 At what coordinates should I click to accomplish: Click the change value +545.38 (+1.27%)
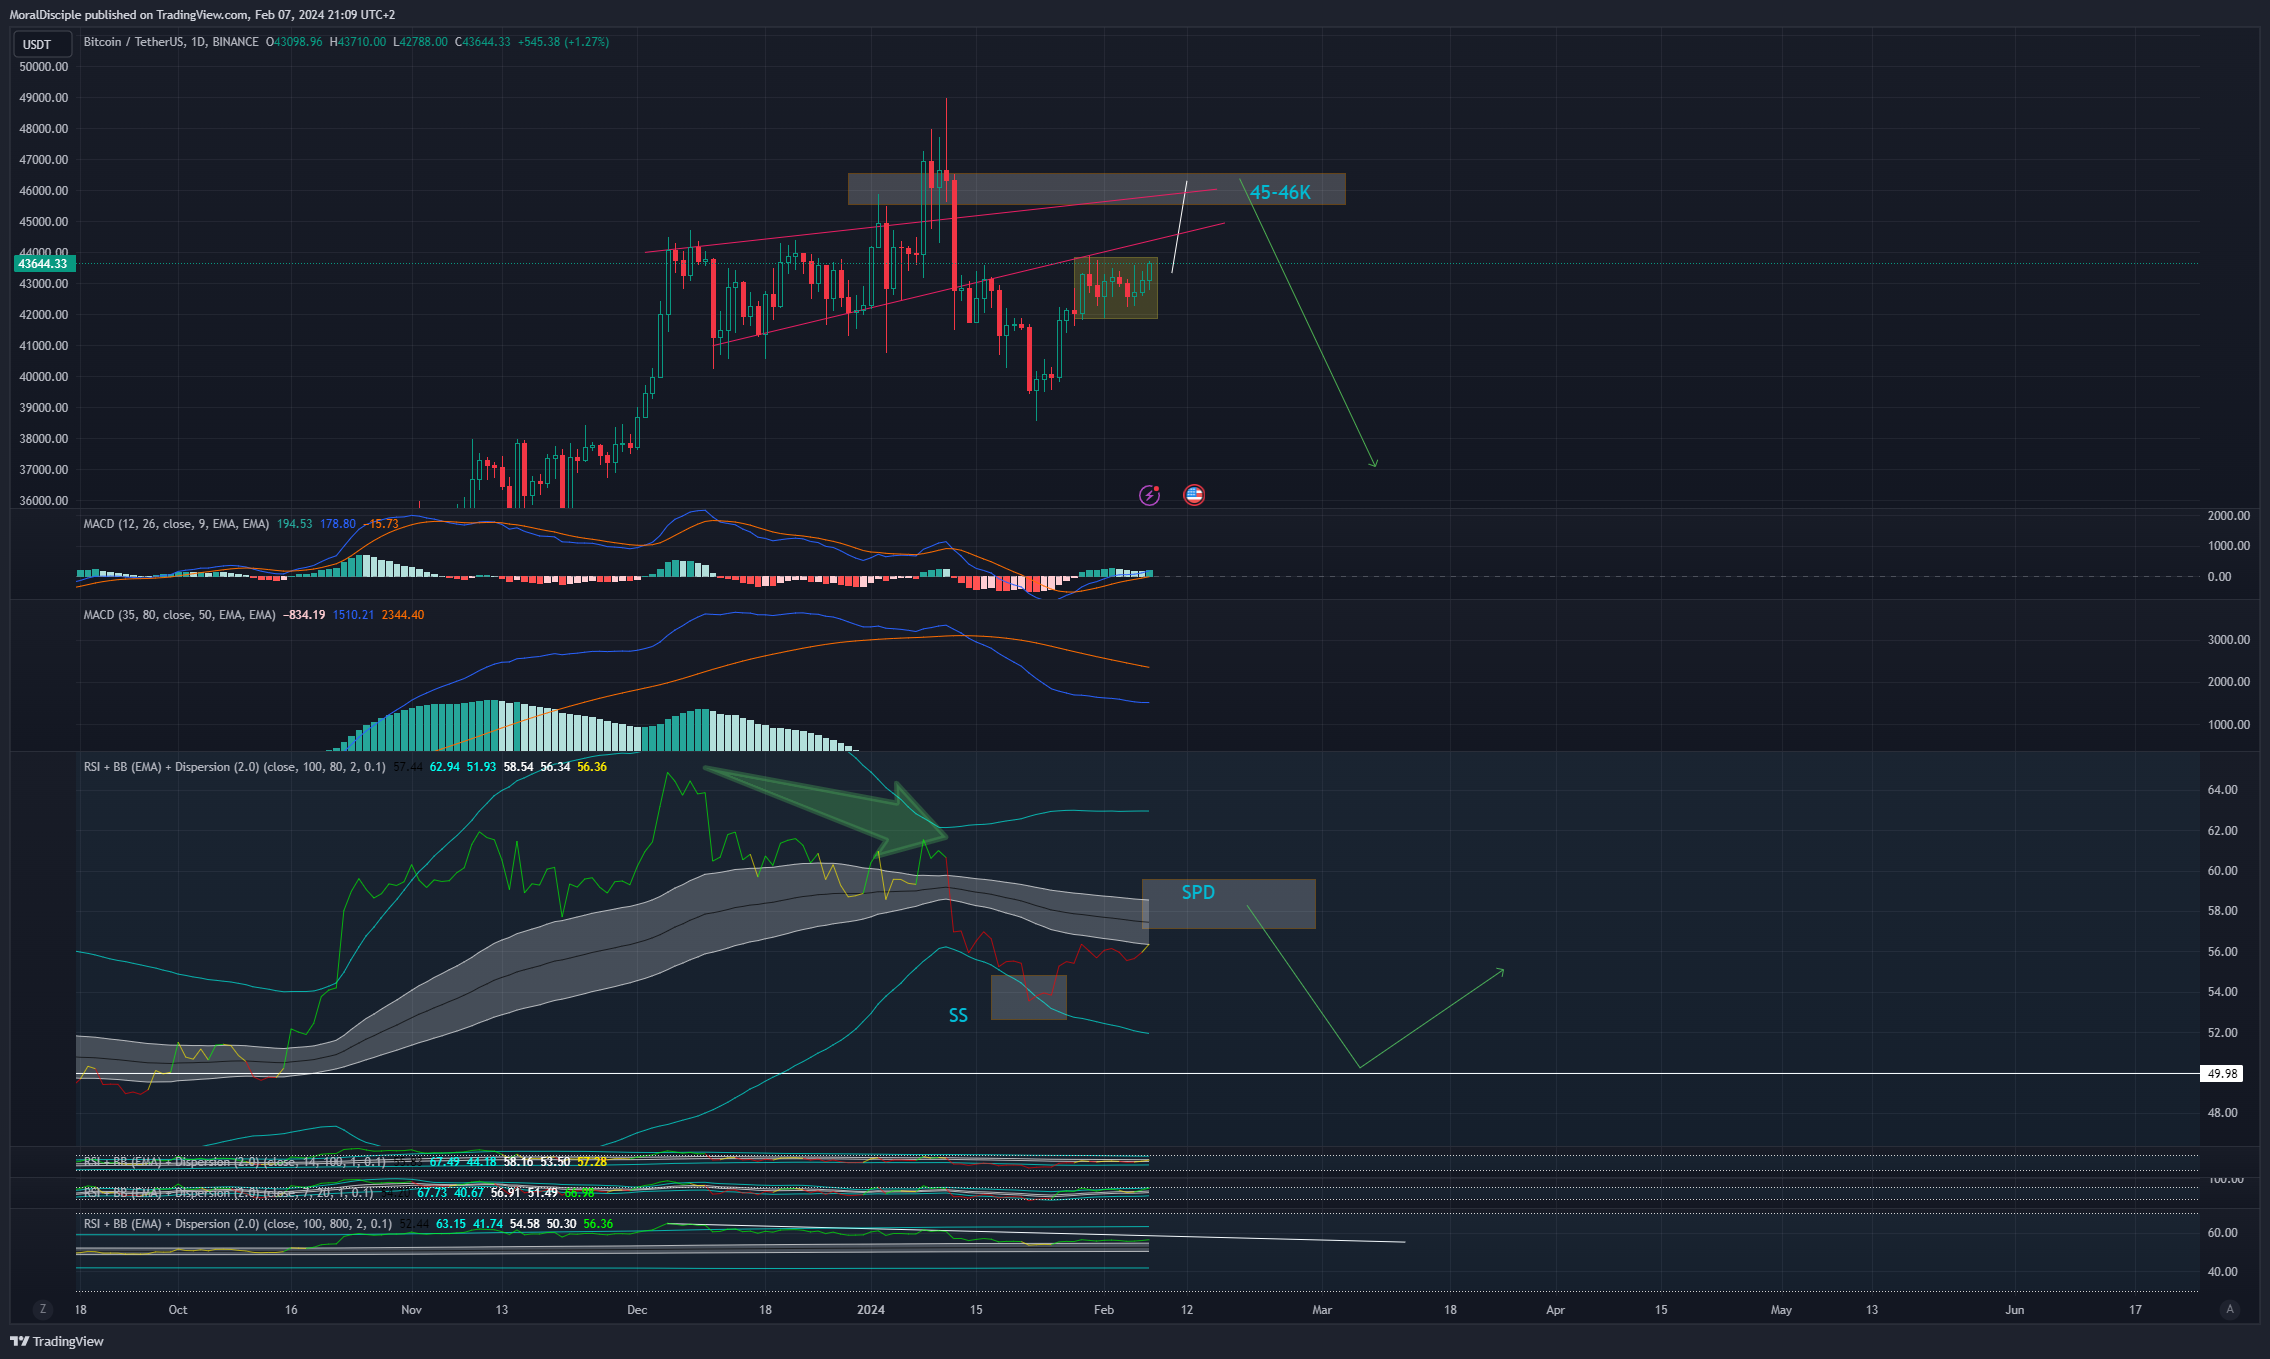(563, 42)
